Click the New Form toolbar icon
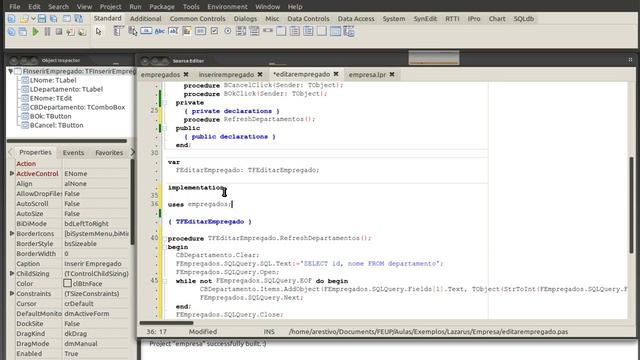Screen dimensions: 640x360 pyautogui.click(x=67, y=19)
